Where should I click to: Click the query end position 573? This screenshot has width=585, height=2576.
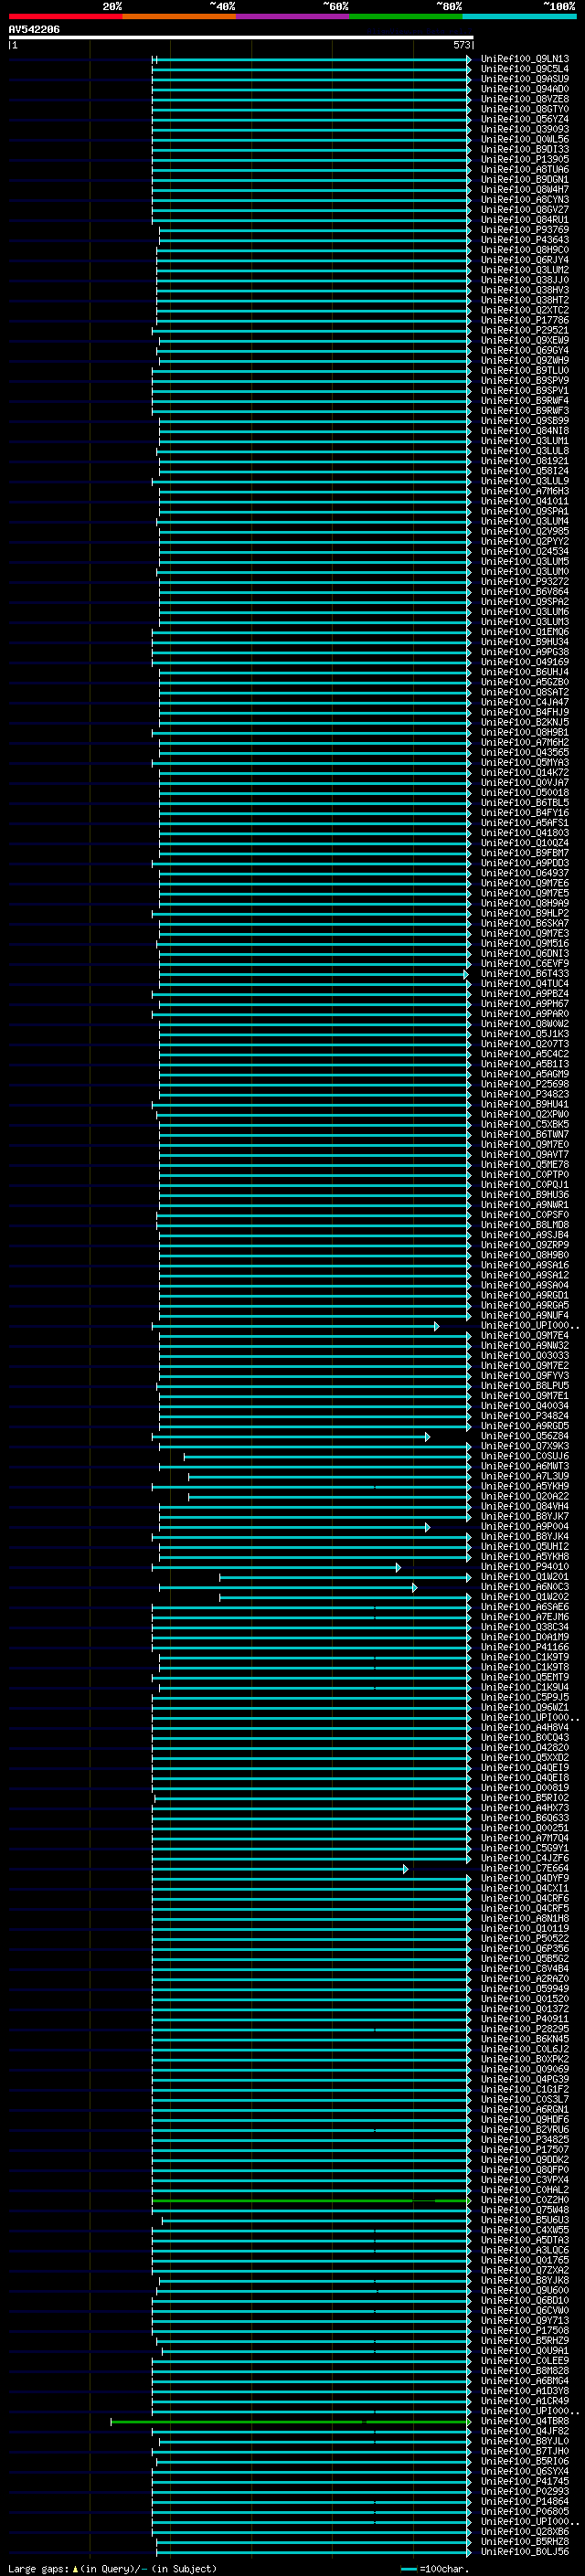[x=461, y=45]
